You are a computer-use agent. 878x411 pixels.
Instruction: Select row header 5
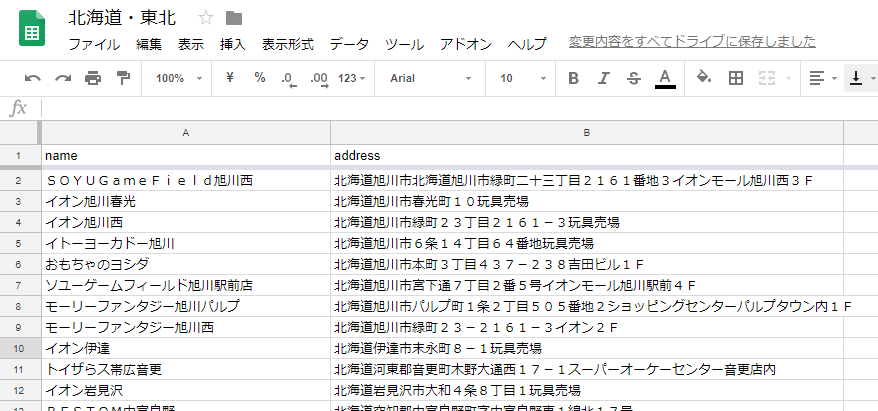click(20, 244)
